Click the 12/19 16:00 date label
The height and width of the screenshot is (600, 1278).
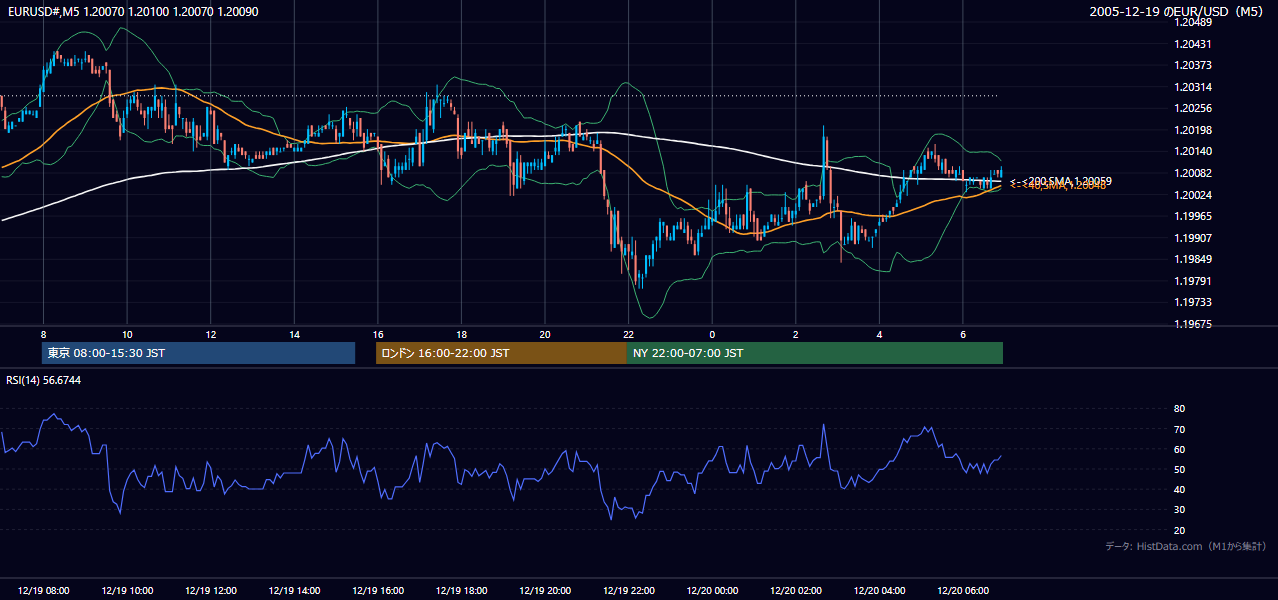(x=378, y=591)
